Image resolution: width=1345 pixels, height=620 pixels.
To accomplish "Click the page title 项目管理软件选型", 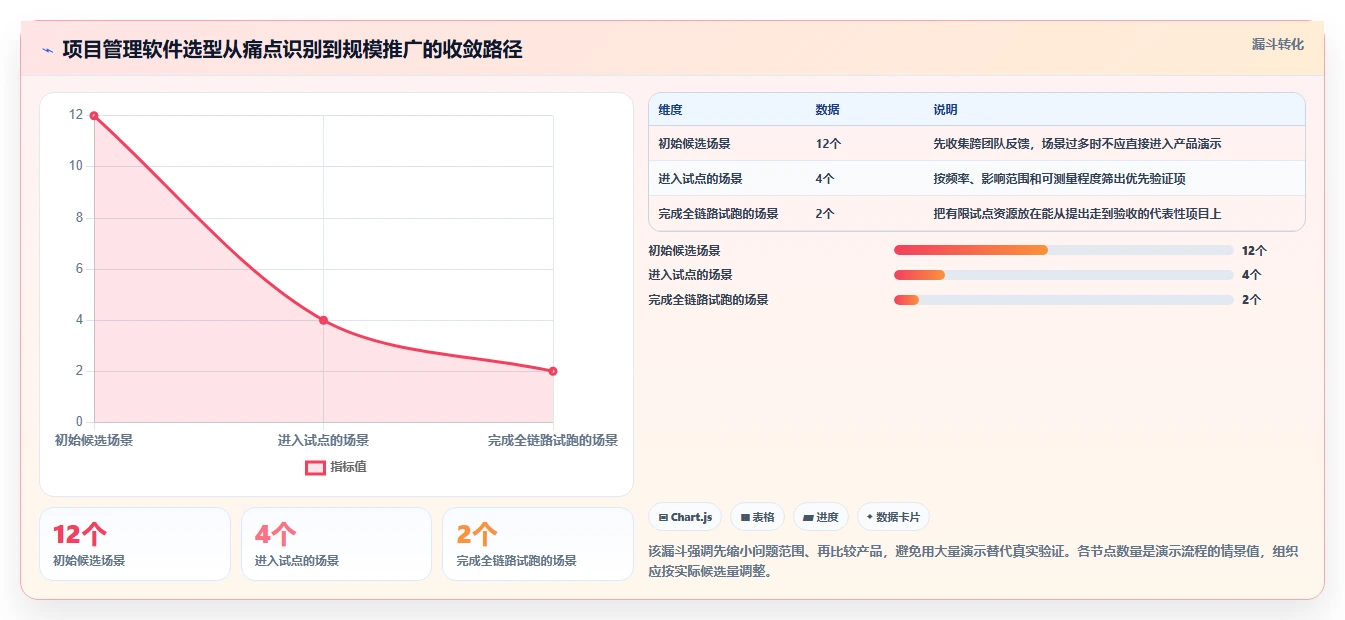I will (x=292, y=50).
